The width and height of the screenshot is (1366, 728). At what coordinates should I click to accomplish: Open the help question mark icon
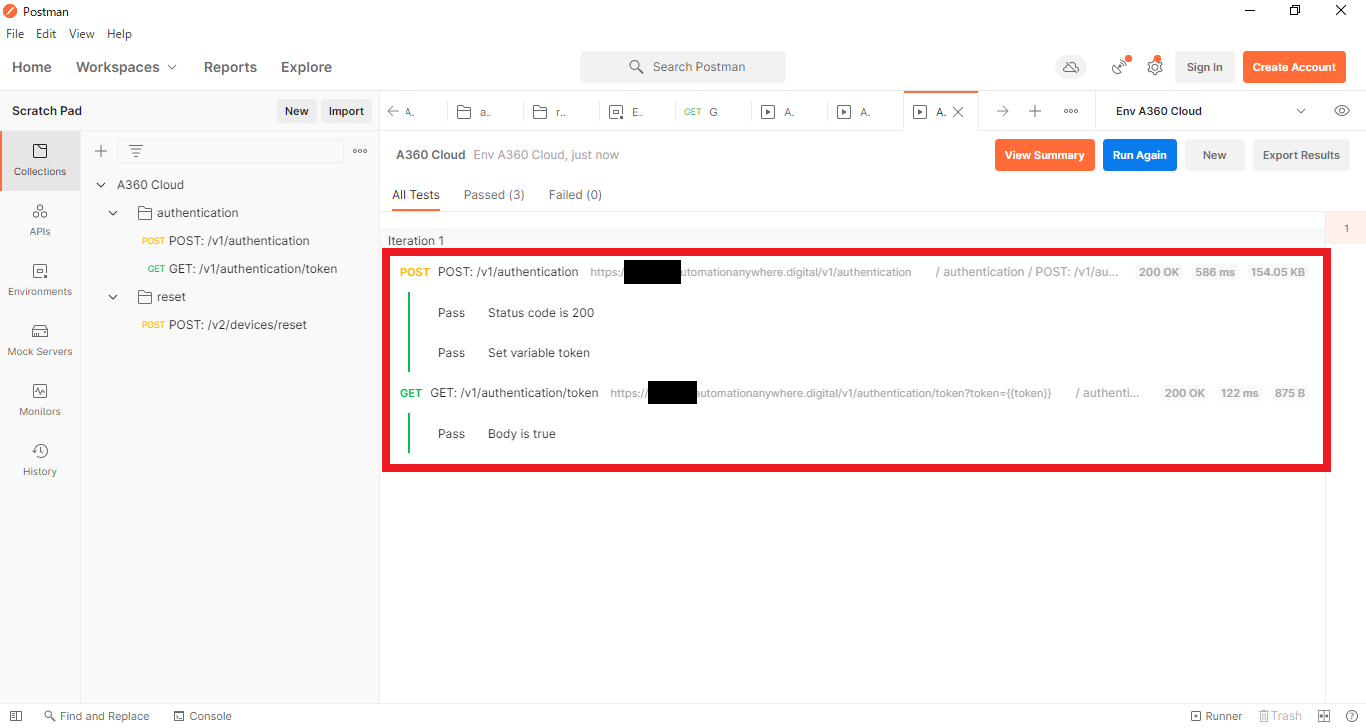(1351, 716)
